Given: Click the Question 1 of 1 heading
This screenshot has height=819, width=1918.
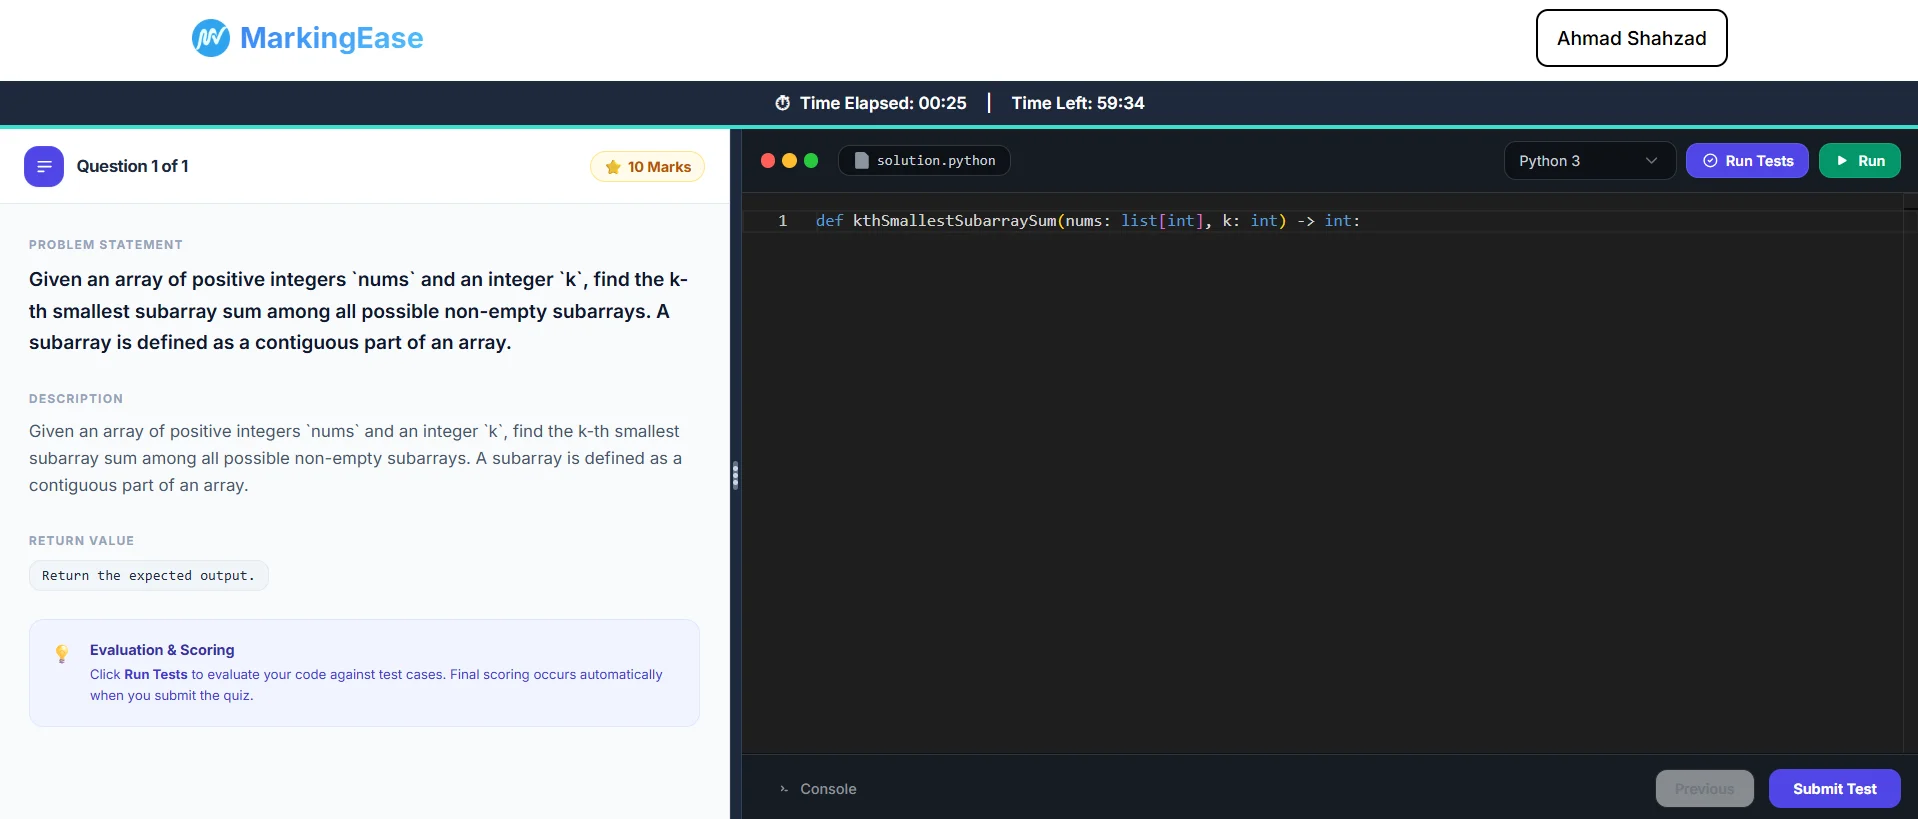Looking at the screenshot, I should (x=132, y=166).
